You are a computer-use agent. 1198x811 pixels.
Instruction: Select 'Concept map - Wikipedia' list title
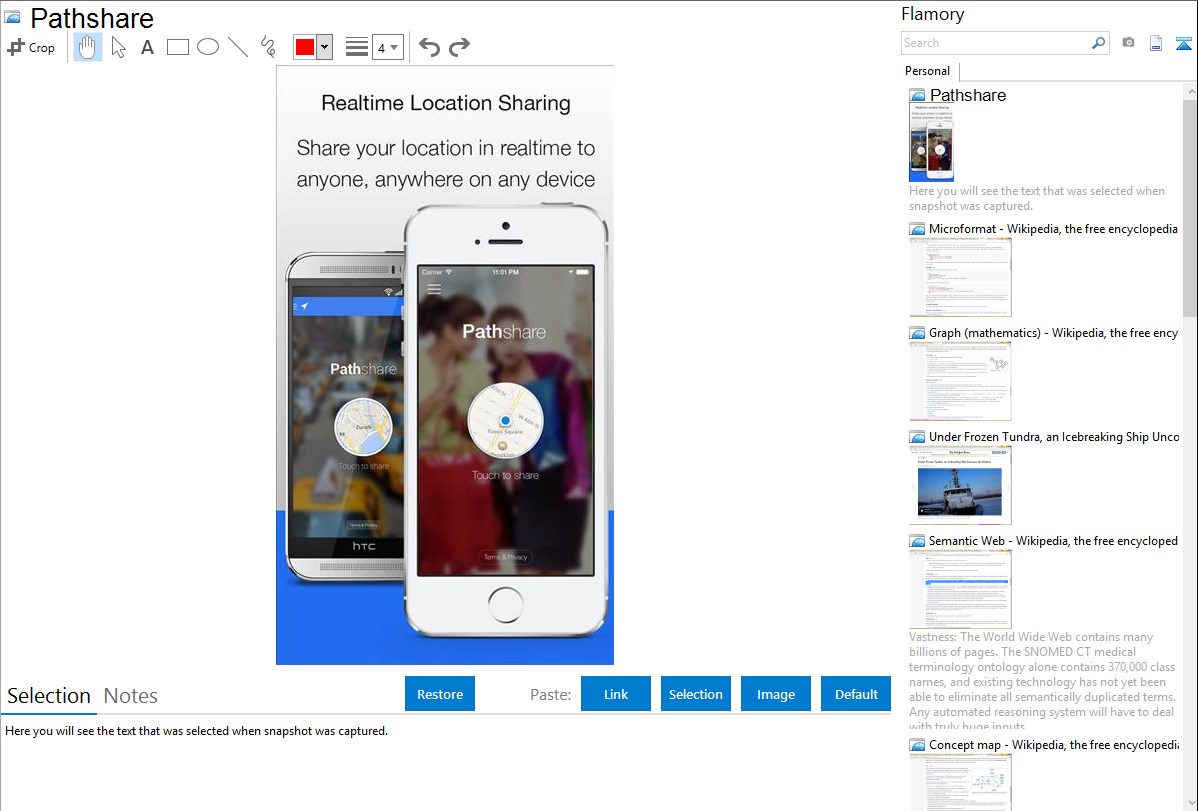pos(1054,745)
